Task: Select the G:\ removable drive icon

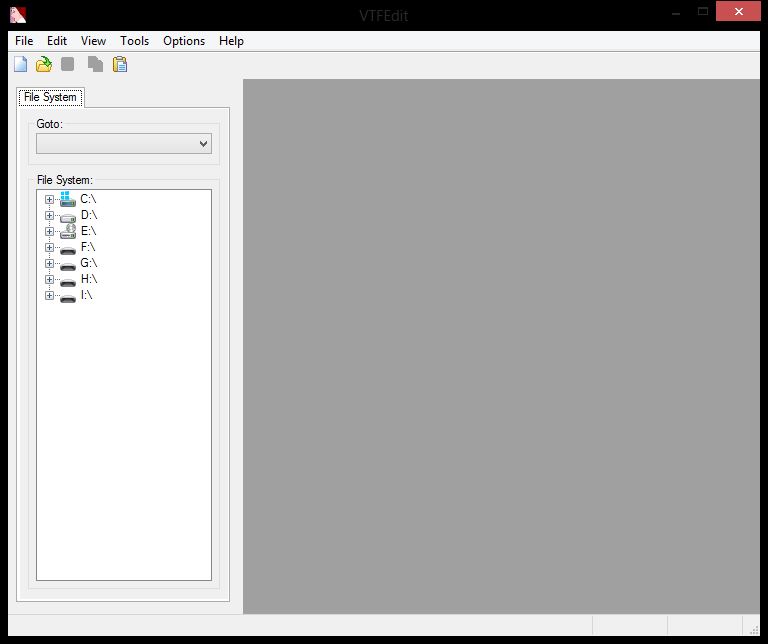Action: click(x=68, y=266)
